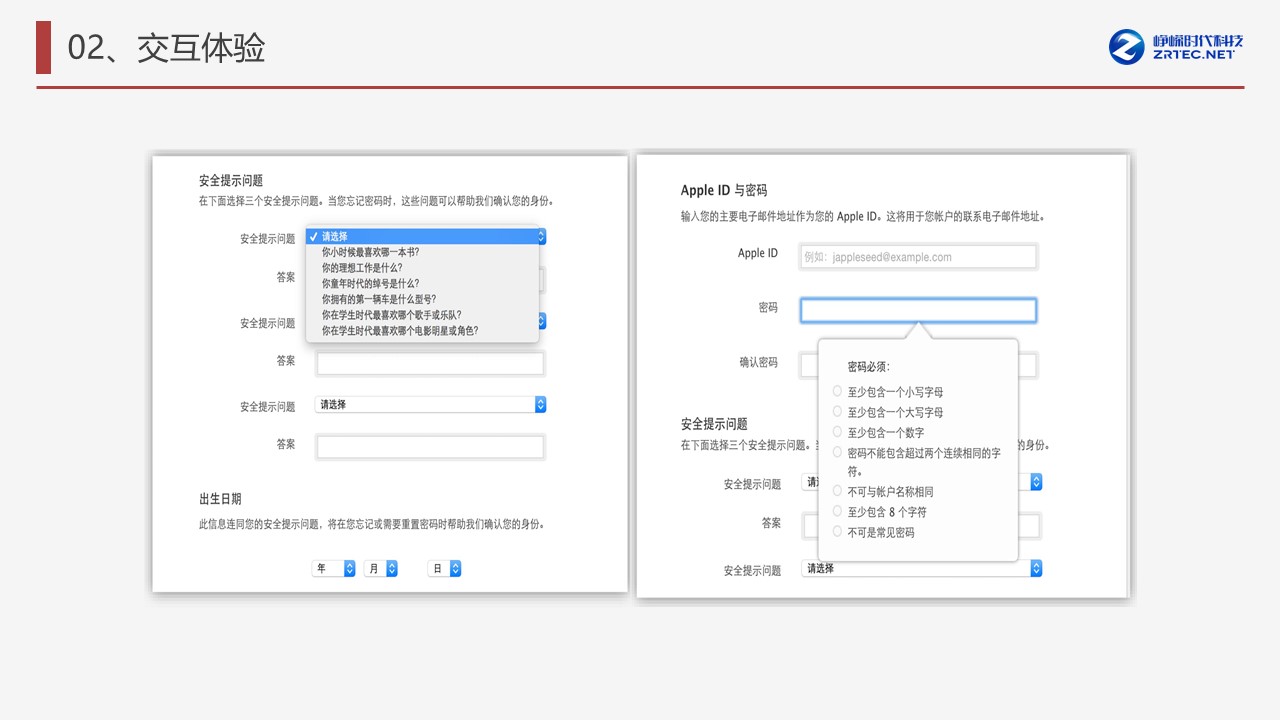Click the Apple ID email input field

point(917,257)
